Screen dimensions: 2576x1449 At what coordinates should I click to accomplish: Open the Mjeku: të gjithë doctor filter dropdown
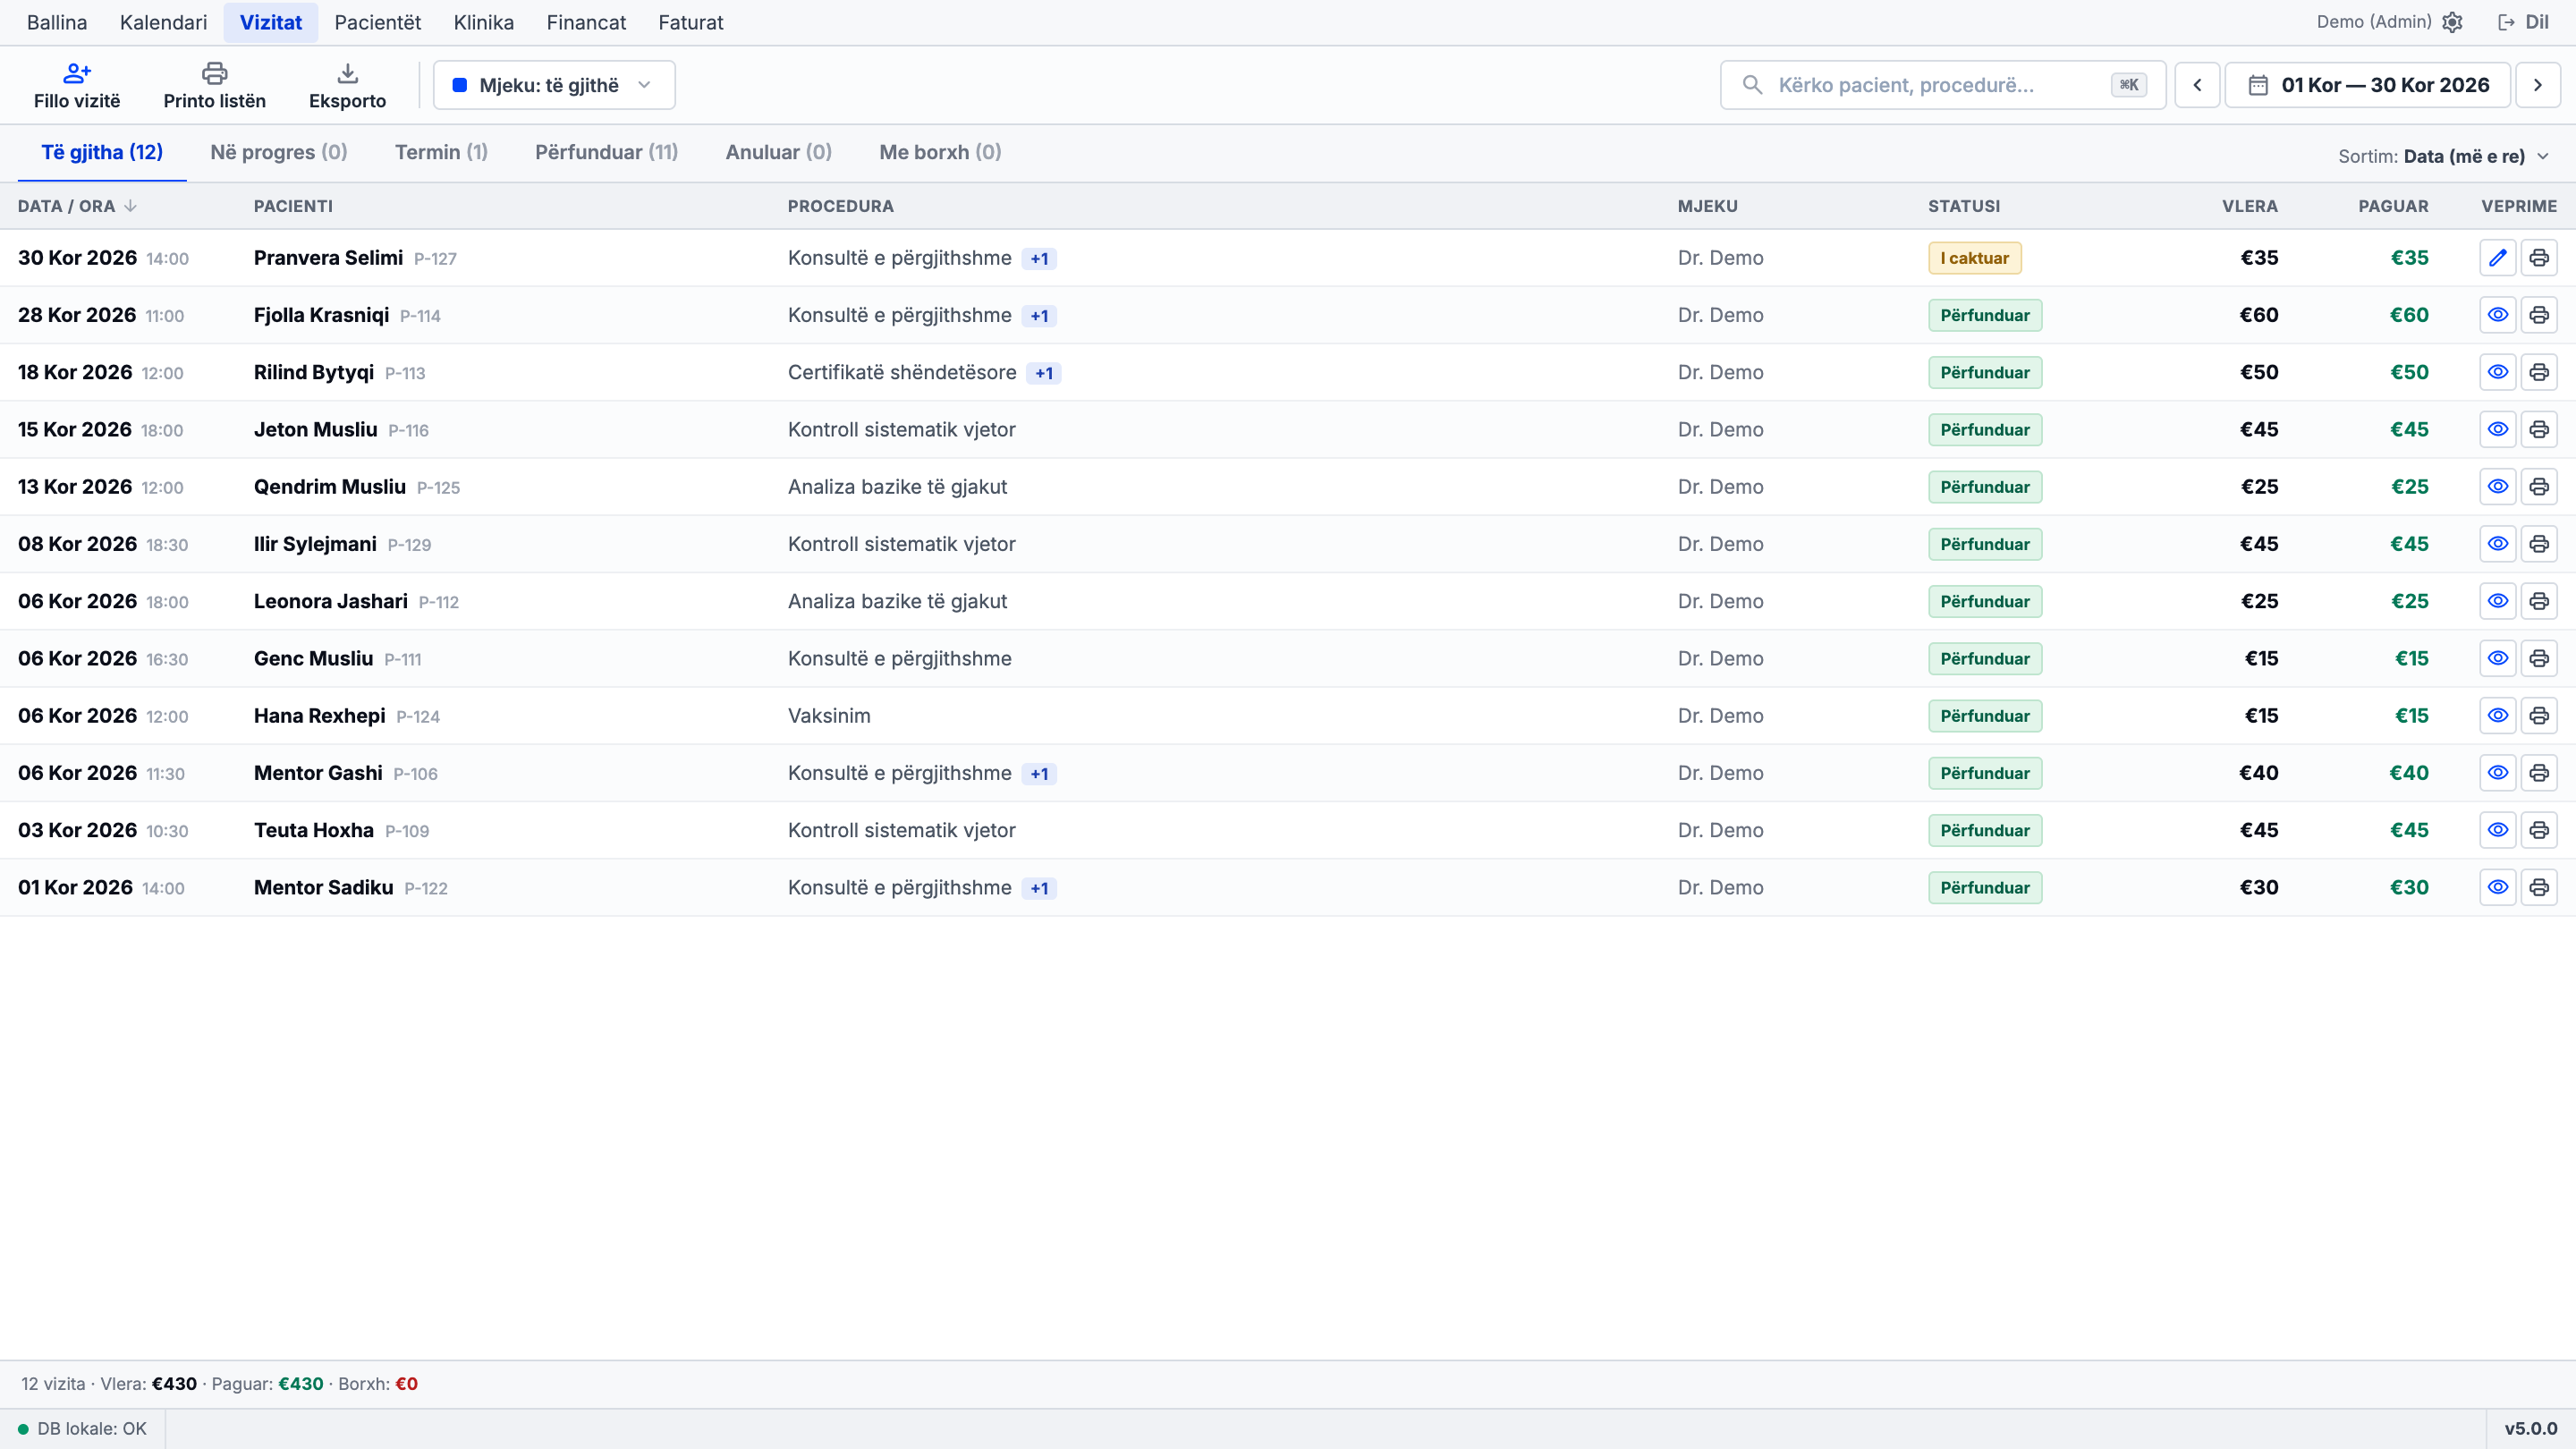click(x=554, y=85)
